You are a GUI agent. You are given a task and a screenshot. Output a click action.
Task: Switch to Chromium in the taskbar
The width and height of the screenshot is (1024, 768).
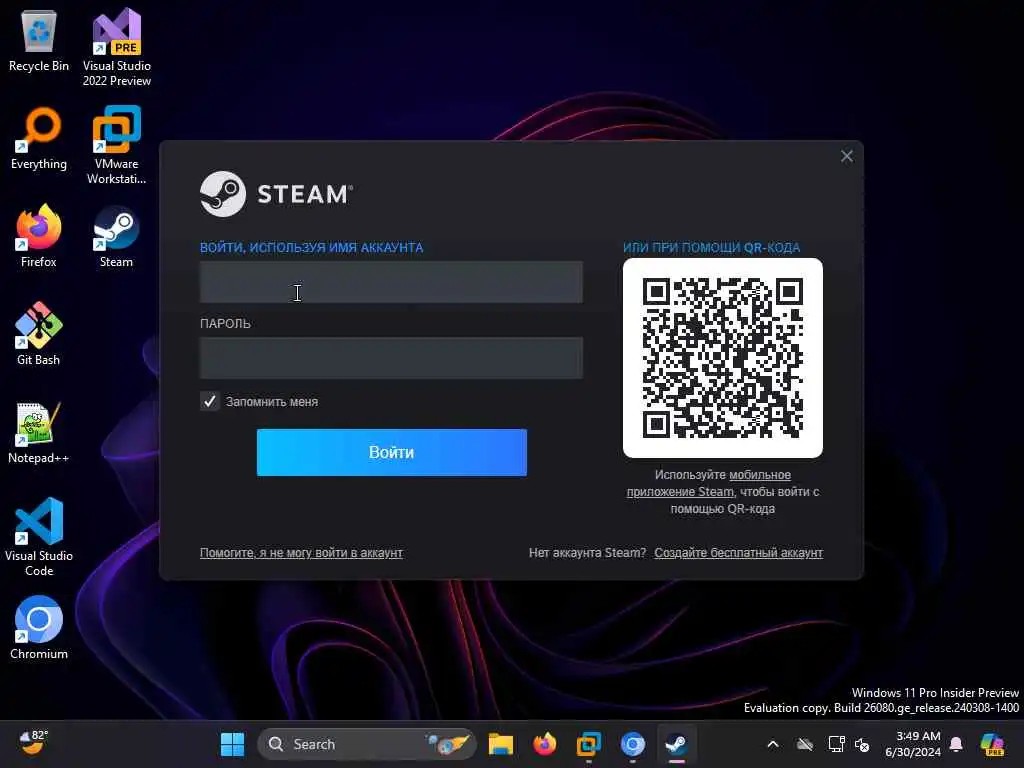pyautogui.click(x=632, y=744)
